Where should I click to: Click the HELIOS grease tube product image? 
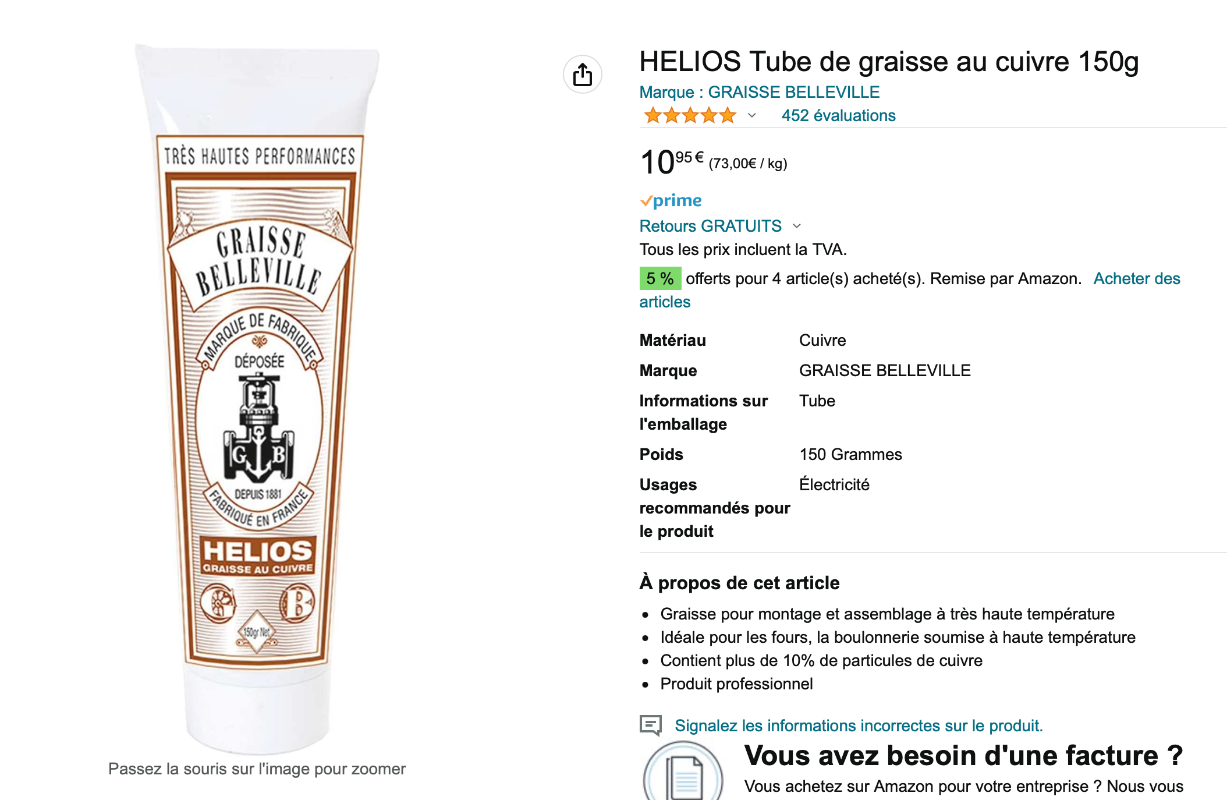click(260, 398)
